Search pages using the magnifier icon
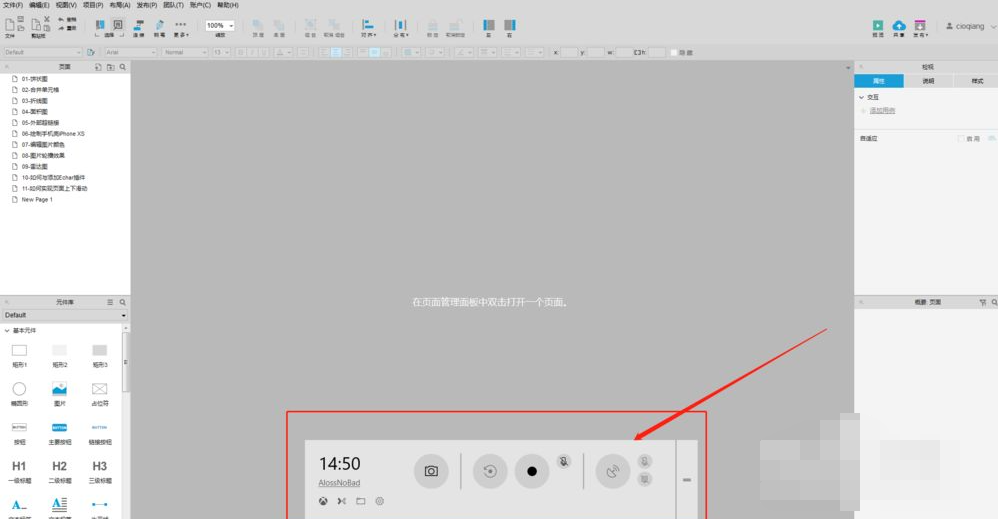 coord(123,67)
